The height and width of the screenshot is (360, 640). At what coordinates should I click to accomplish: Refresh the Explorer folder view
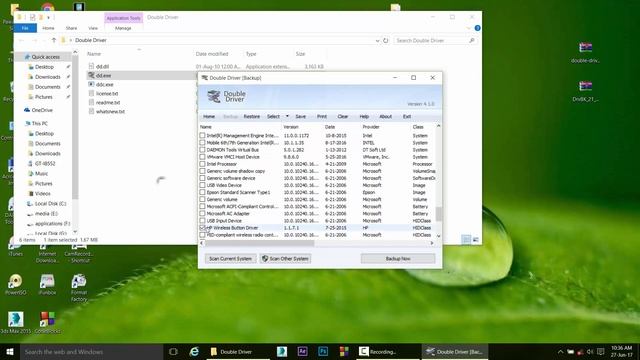click(385, 40)
